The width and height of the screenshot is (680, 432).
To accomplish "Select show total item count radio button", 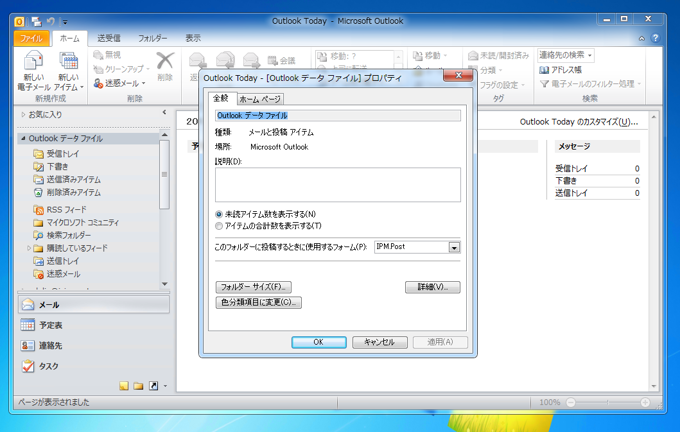I will click(x=219, y=226).
